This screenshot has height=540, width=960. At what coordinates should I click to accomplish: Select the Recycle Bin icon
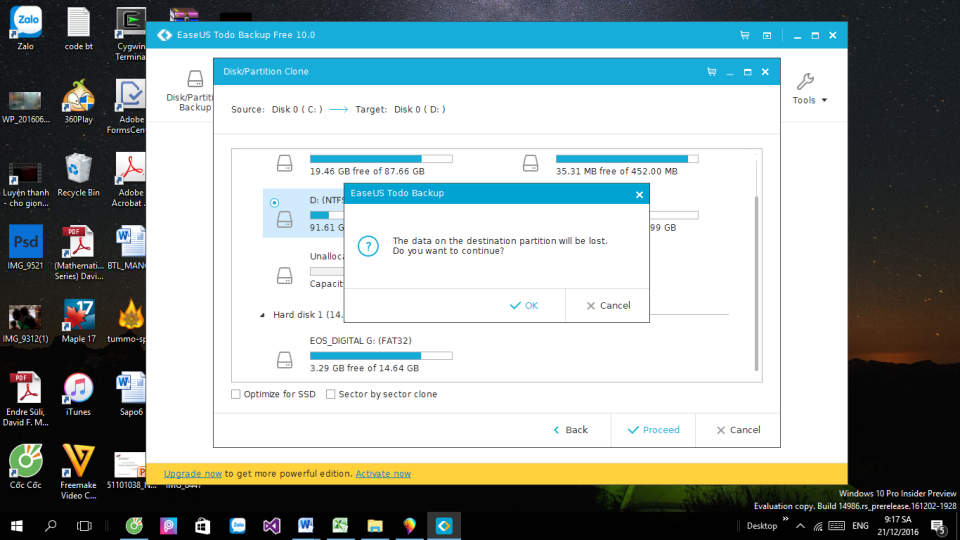[x=78, y=175]
